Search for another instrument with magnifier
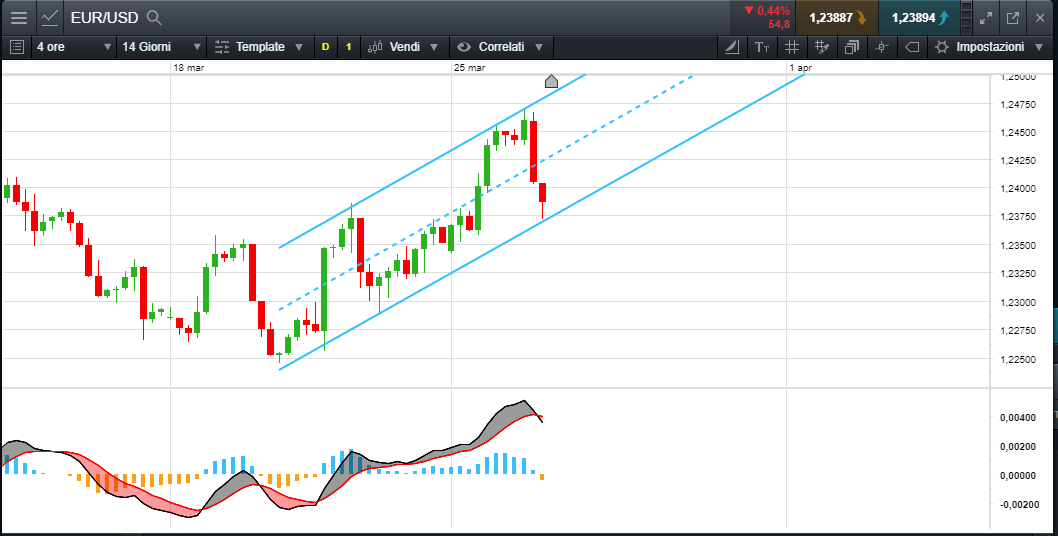Screen dimensions: 1058x536 click(154, 18)
